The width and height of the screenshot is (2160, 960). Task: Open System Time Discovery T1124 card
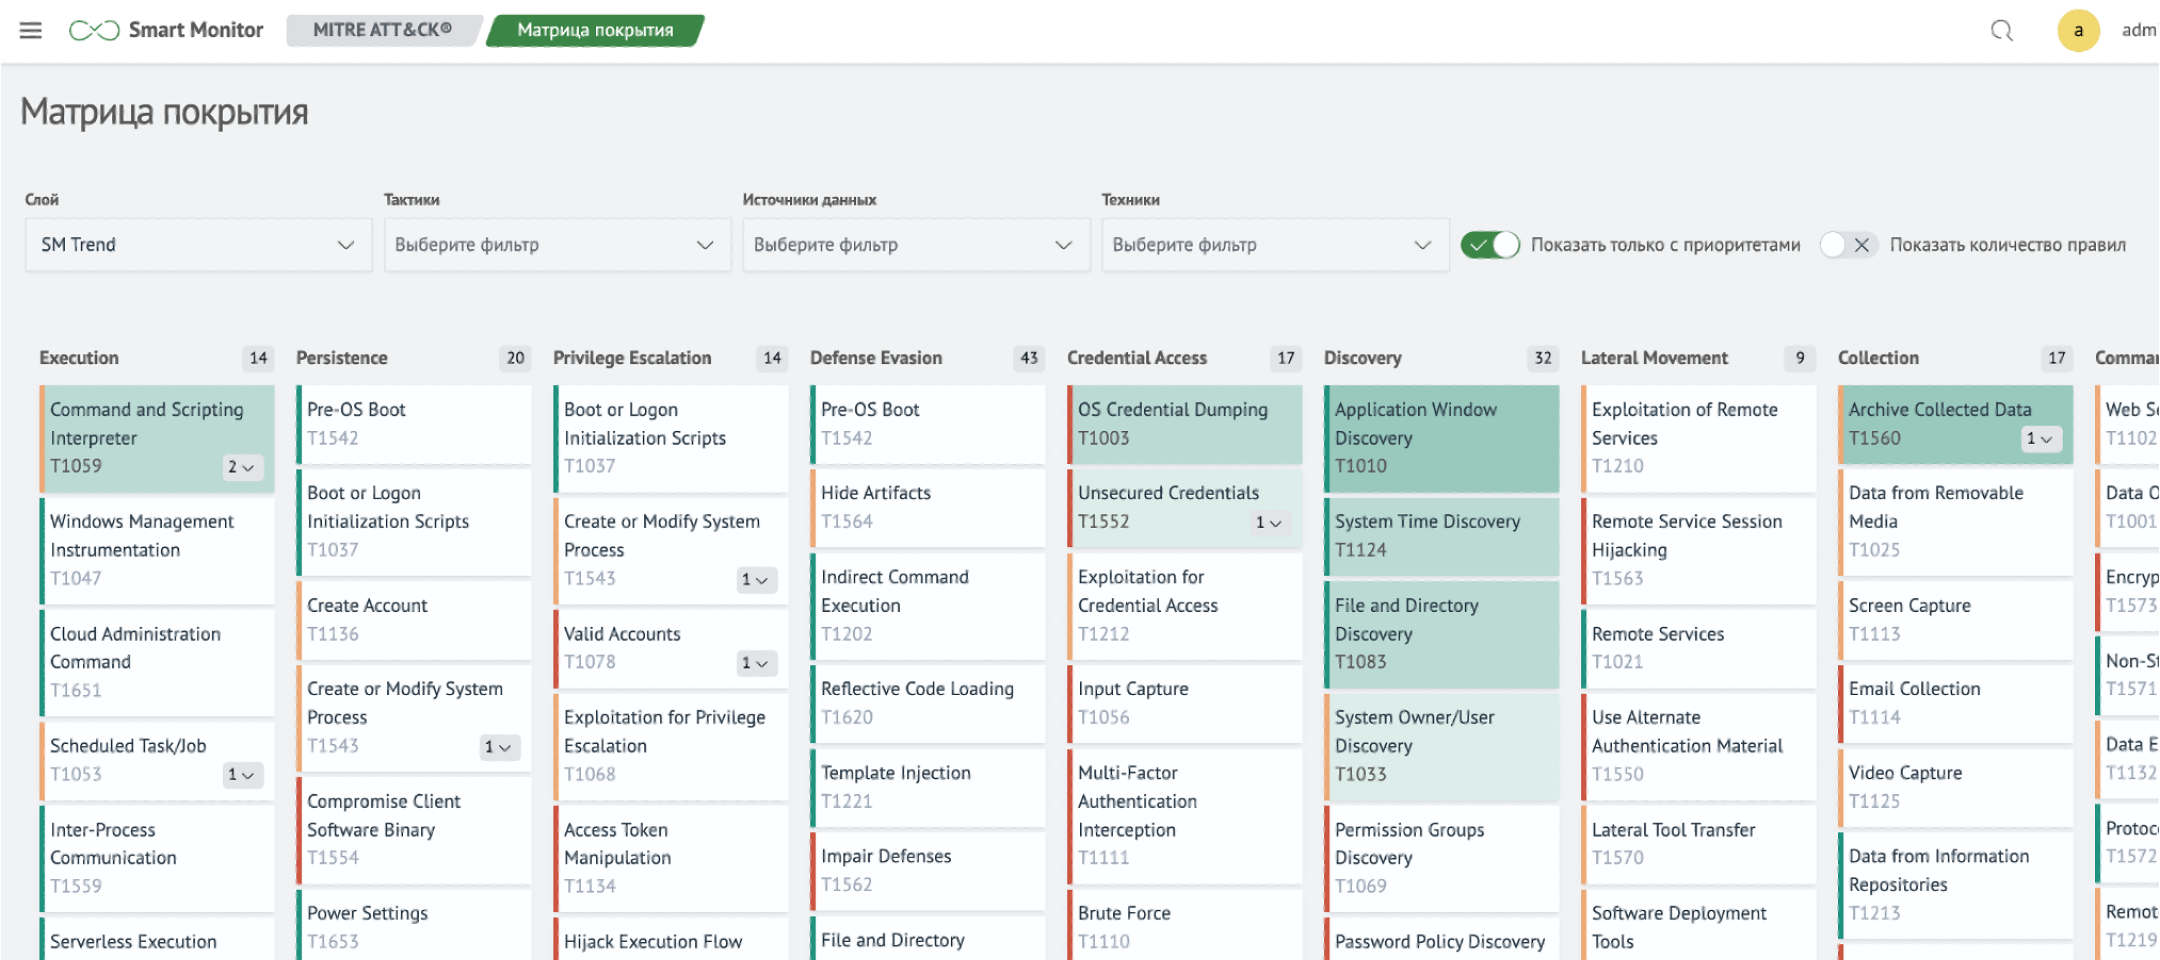(x=1442, y=536)
